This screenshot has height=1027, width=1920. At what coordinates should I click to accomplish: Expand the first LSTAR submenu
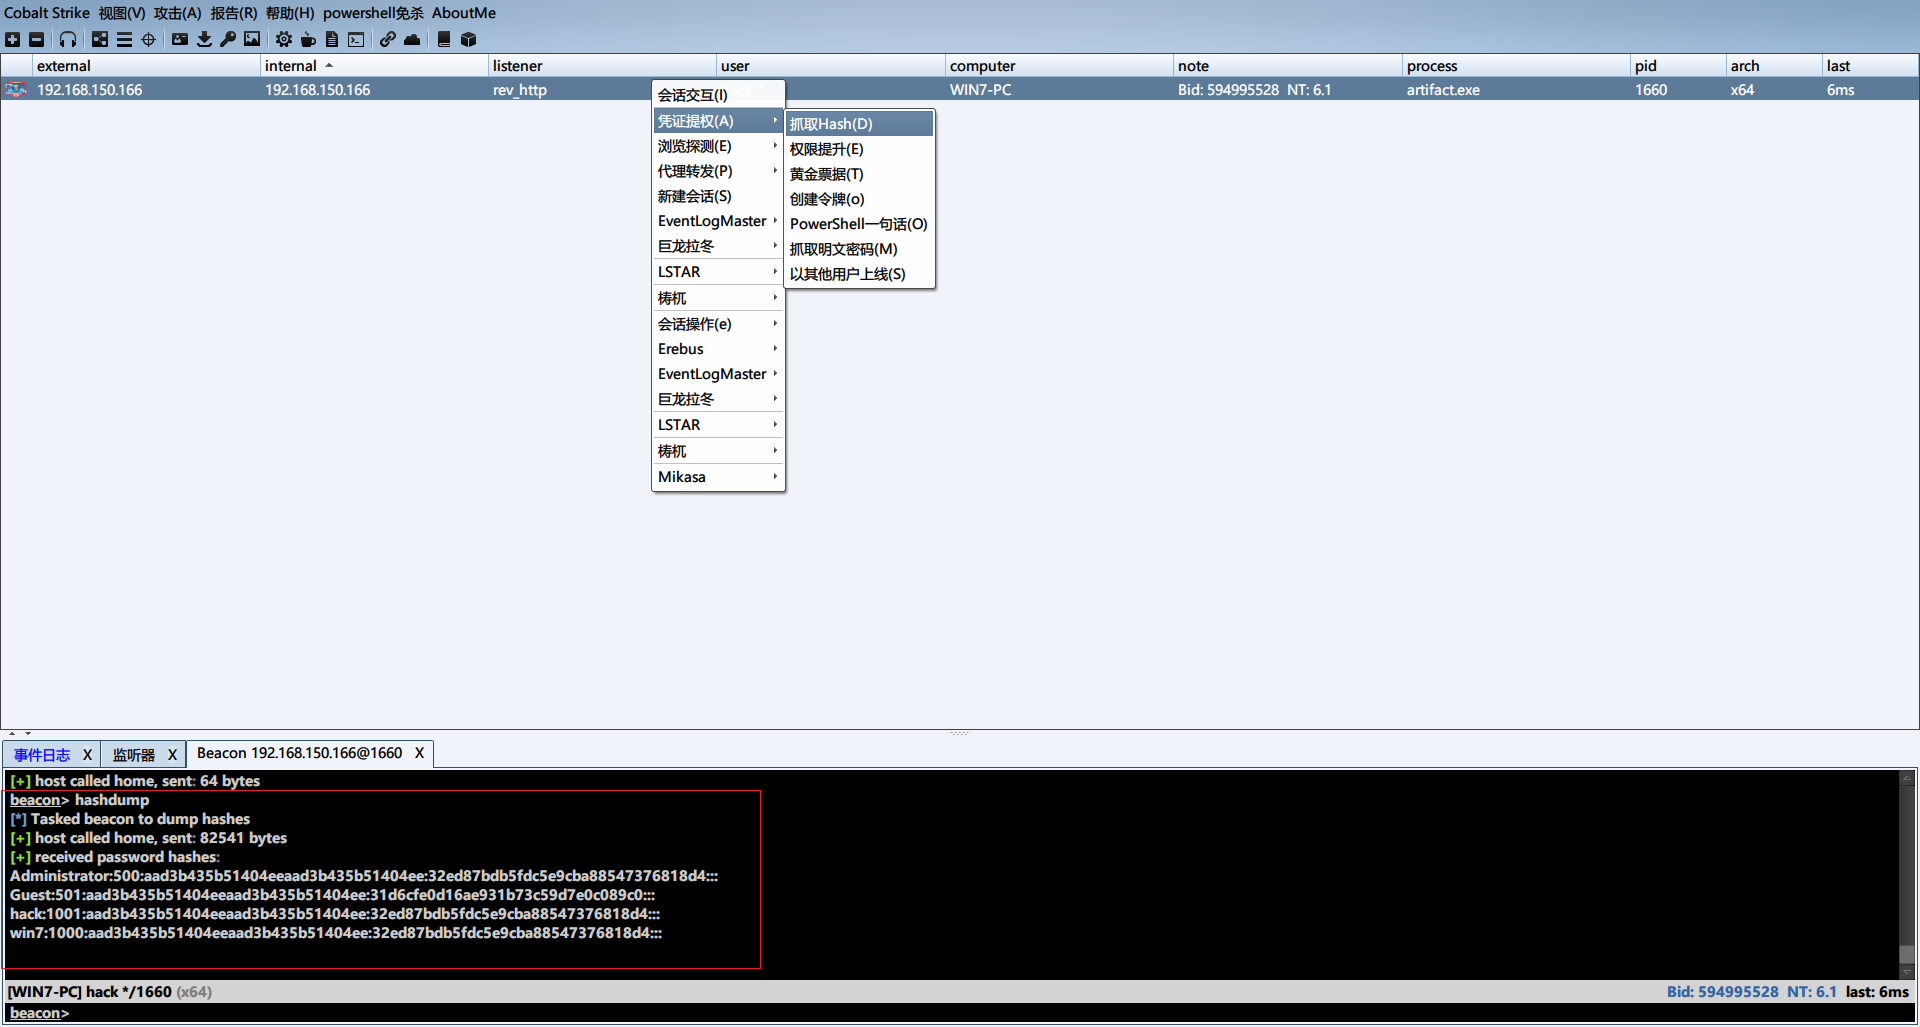[718, 272]
